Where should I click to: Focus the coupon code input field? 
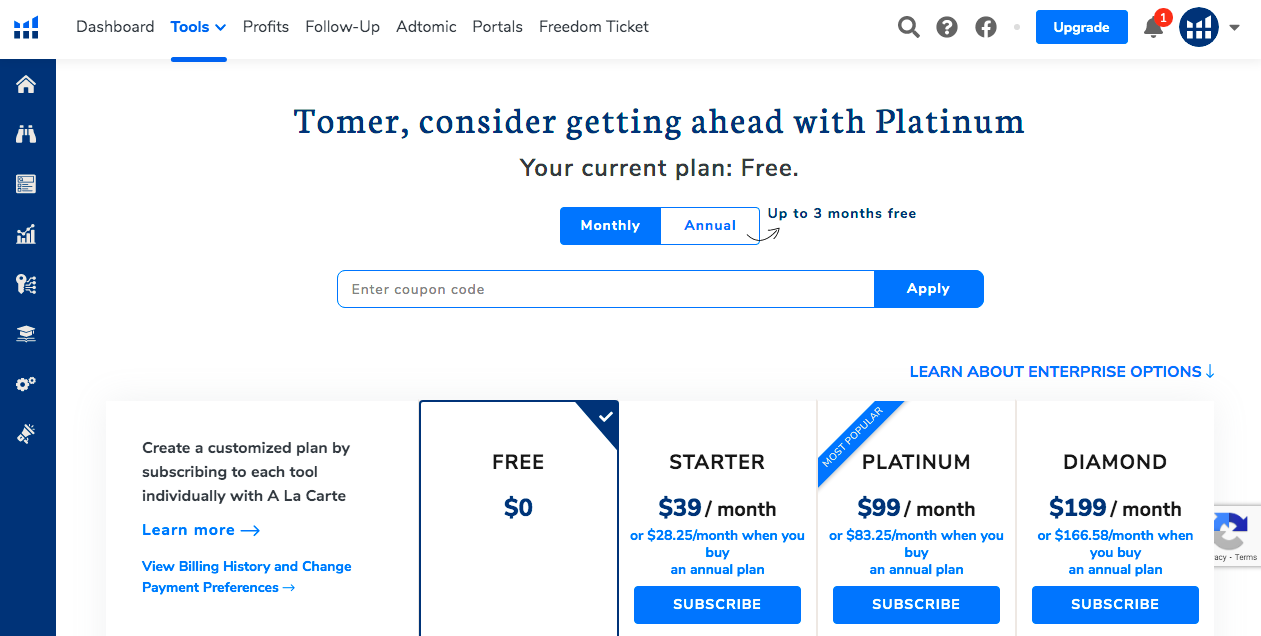tap(605, 289)
